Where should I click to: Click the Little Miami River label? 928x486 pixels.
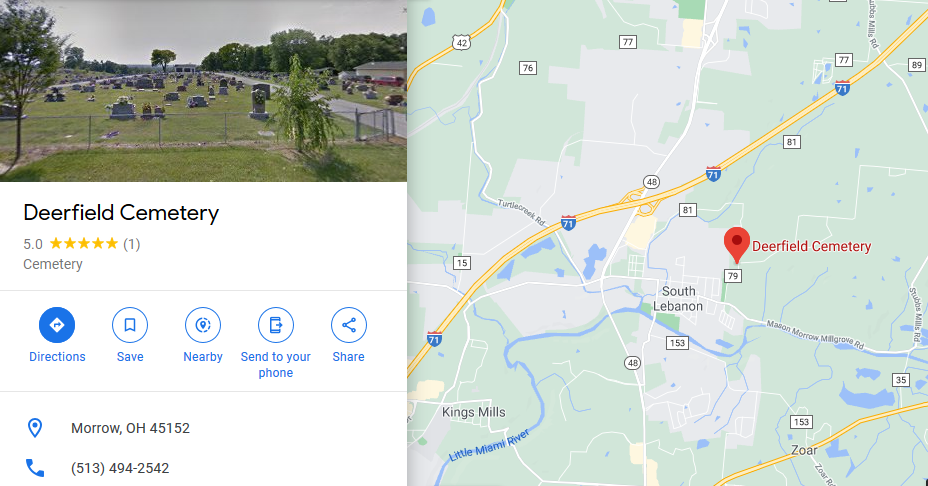489,446
